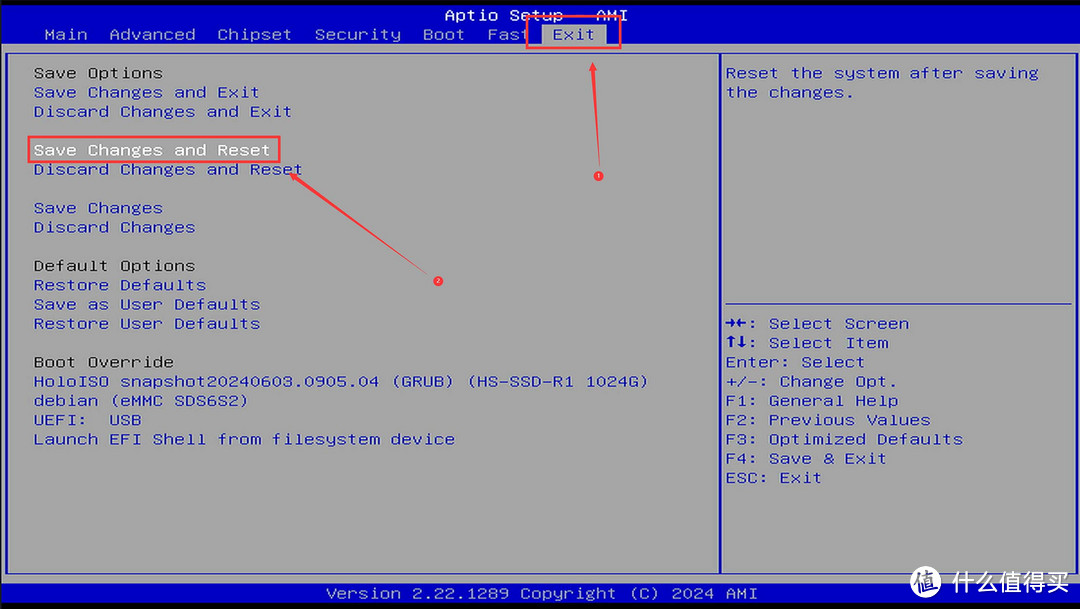Click the help text about resetting system
Image resolution: width=1080 pixels, height=609 pixels.
[882, 83]
